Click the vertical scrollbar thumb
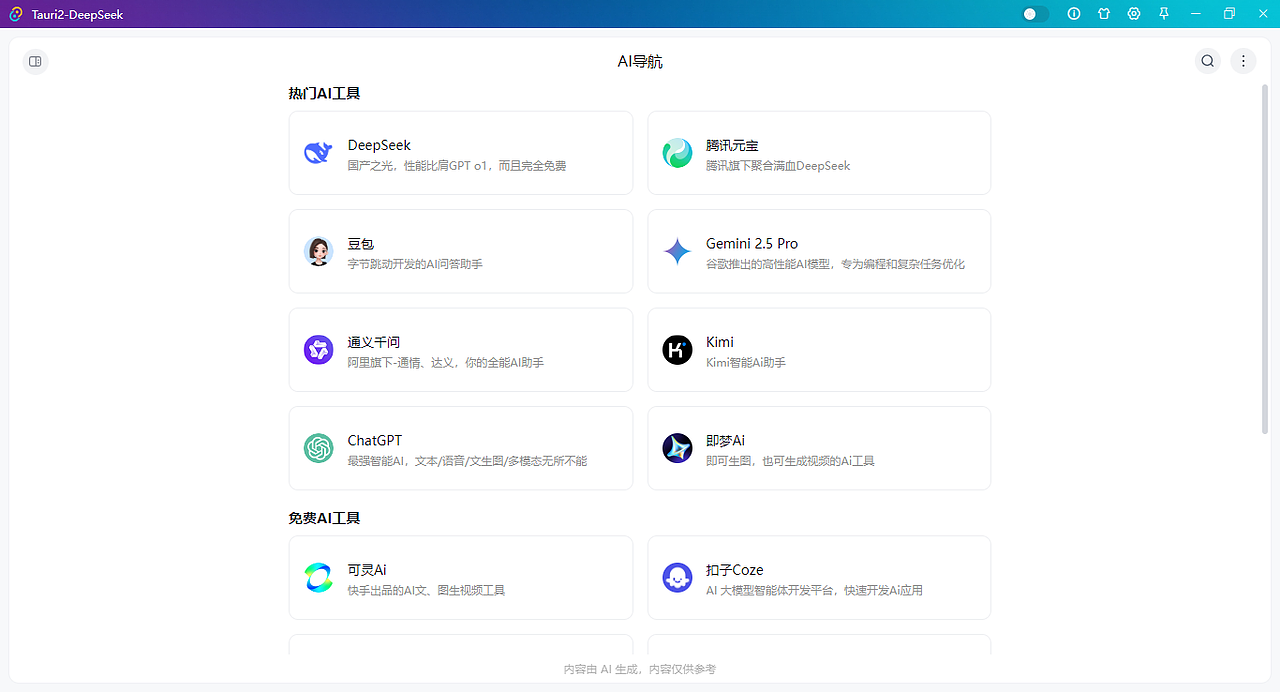The image size is (1280, 692). tap(1265, 258)
